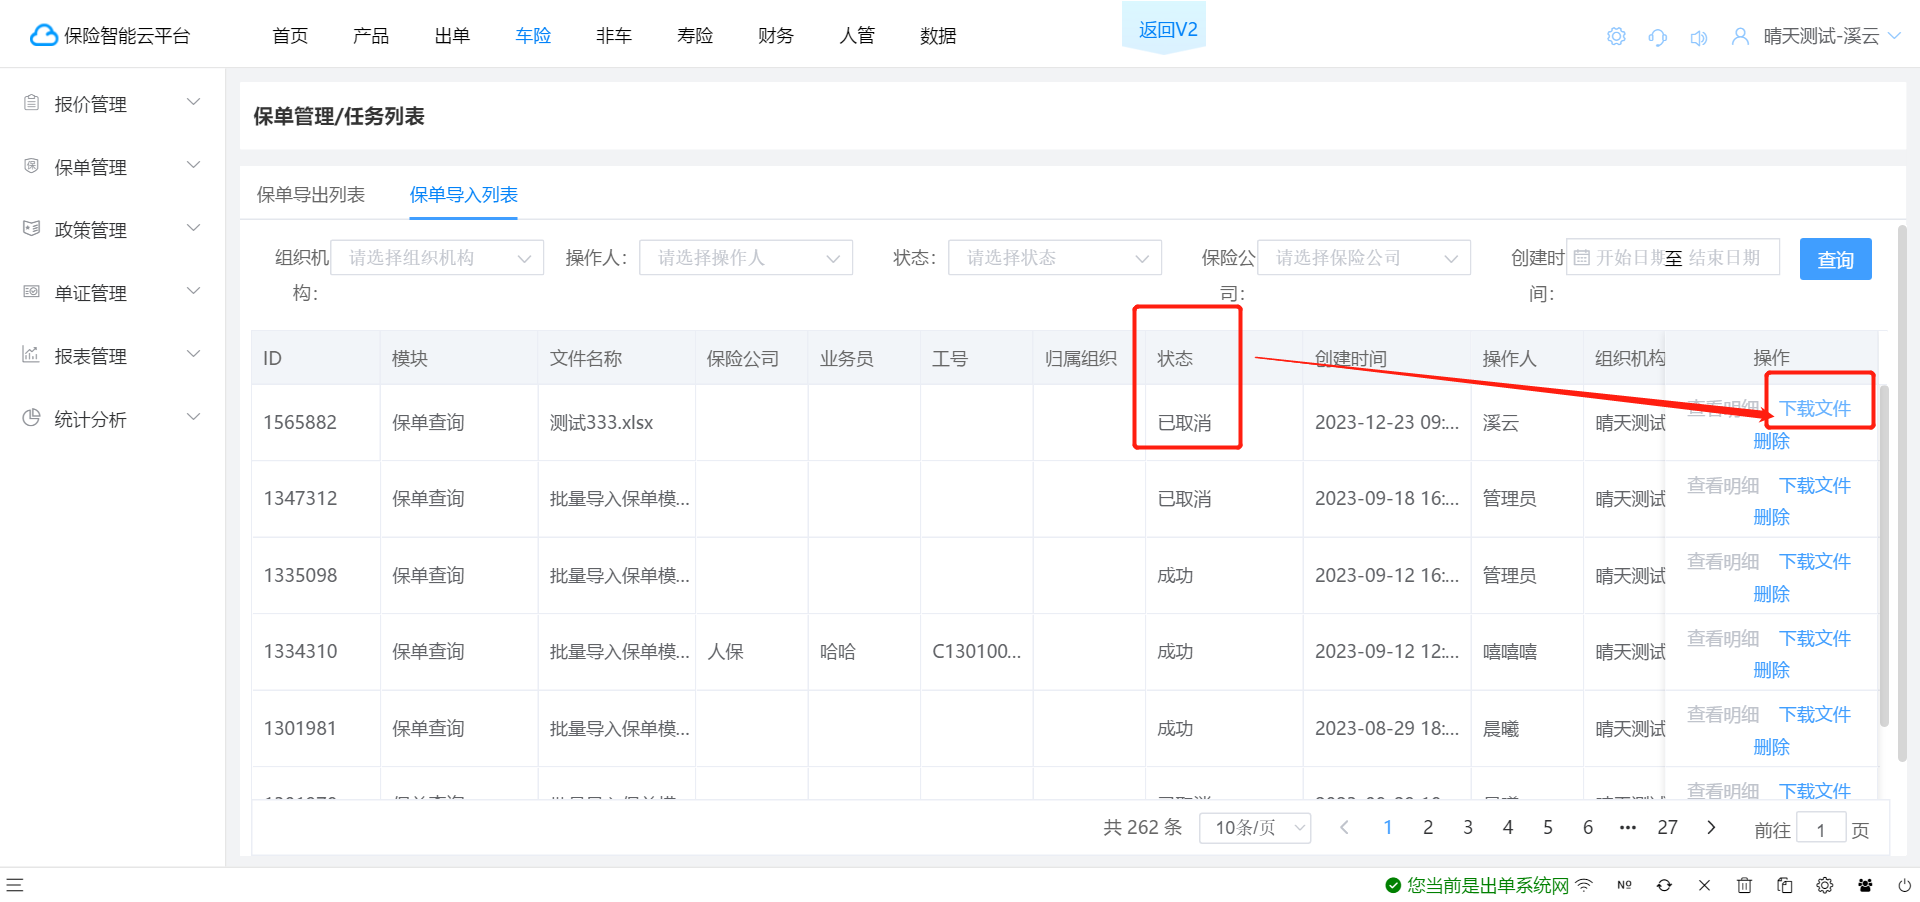The width and height of the screenshot is (1920, 902).
Task: Expand the 政策管理 sidebar menu
Action: [194, 228]
